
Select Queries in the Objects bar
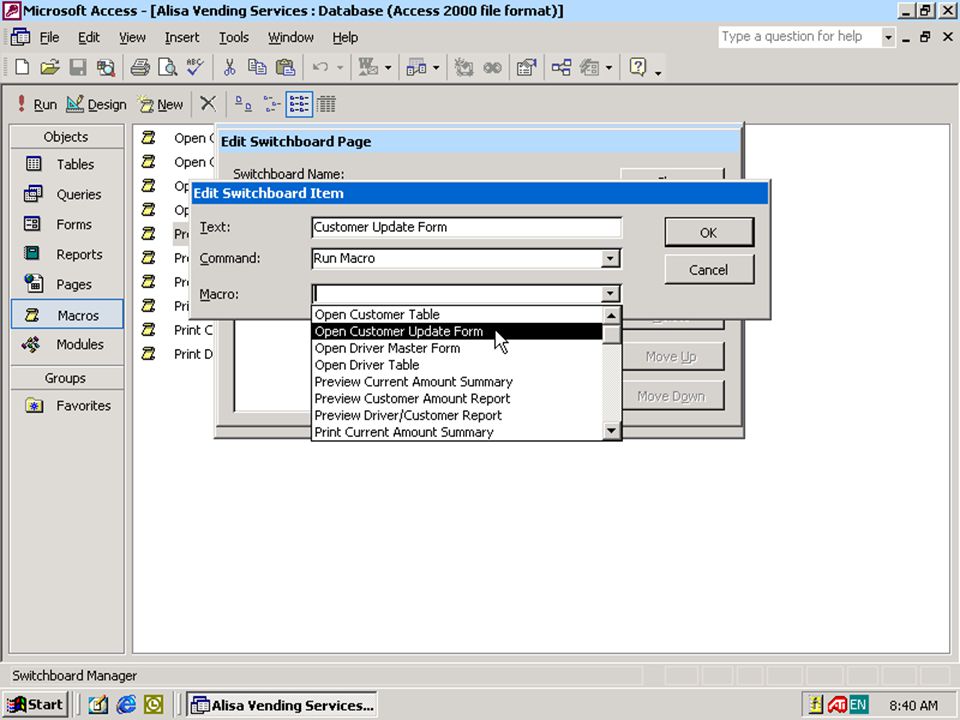[67, 194]
